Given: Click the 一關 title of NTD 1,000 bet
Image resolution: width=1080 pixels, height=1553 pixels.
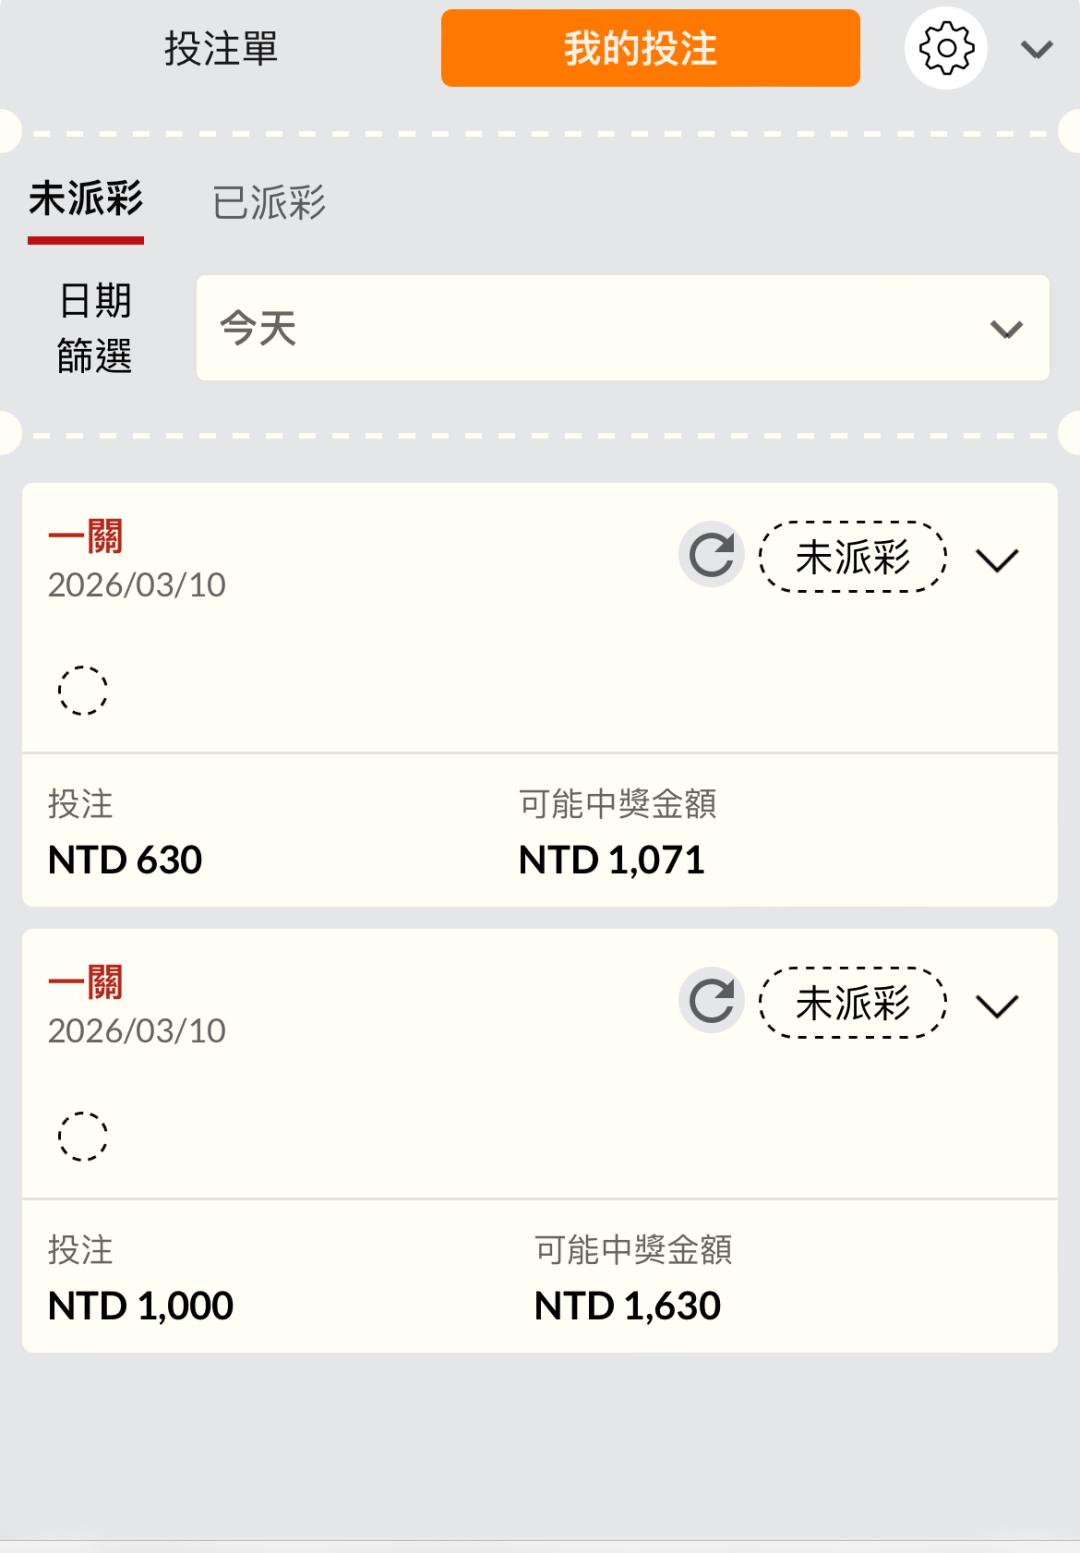Looking at the screenshot, I should point(86,983).
